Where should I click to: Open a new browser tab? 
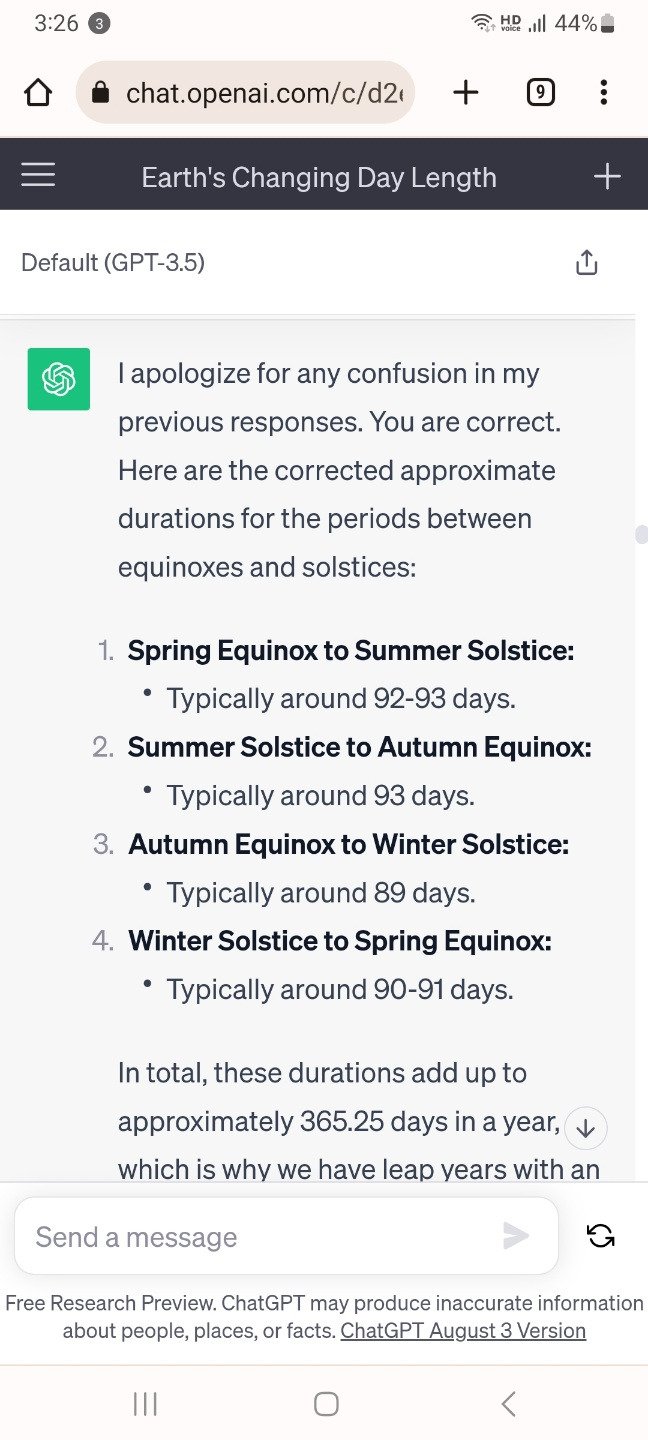466,93
